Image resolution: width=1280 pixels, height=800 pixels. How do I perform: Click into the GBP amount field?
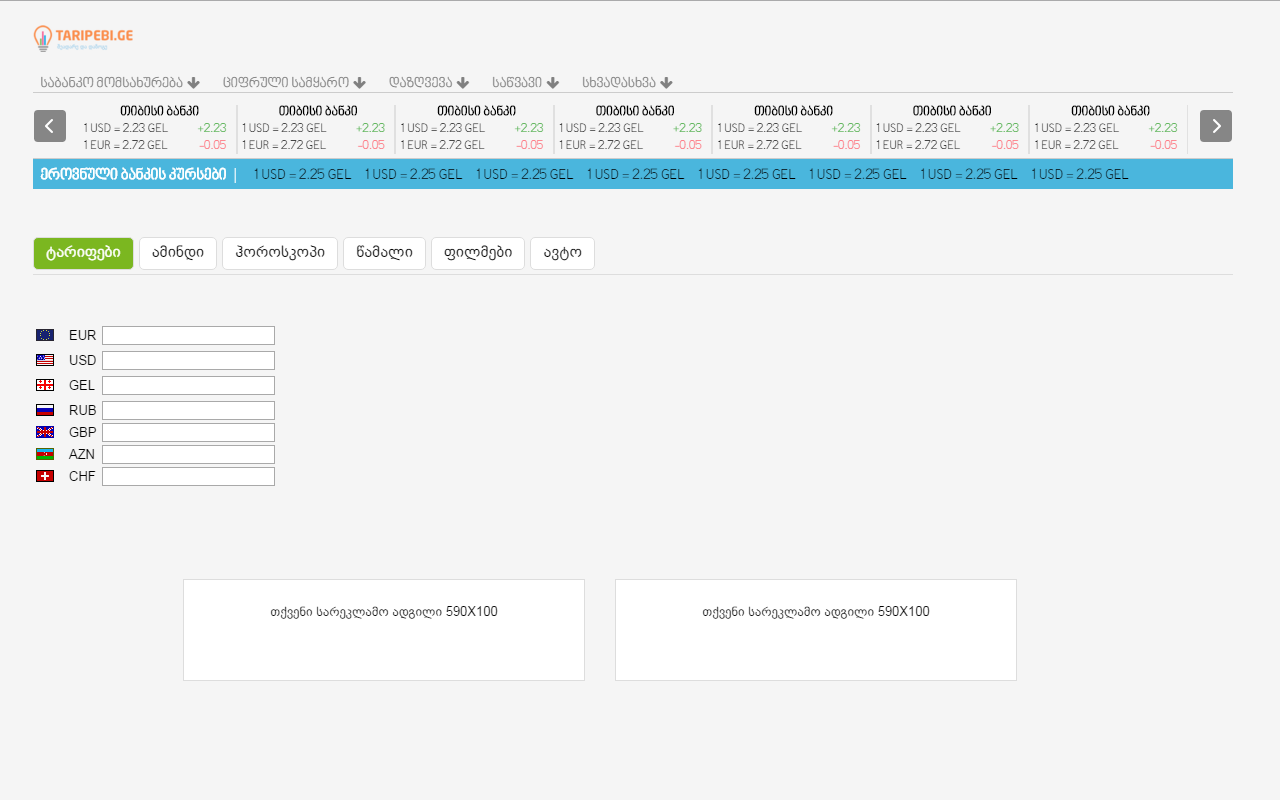pos(188,432)
